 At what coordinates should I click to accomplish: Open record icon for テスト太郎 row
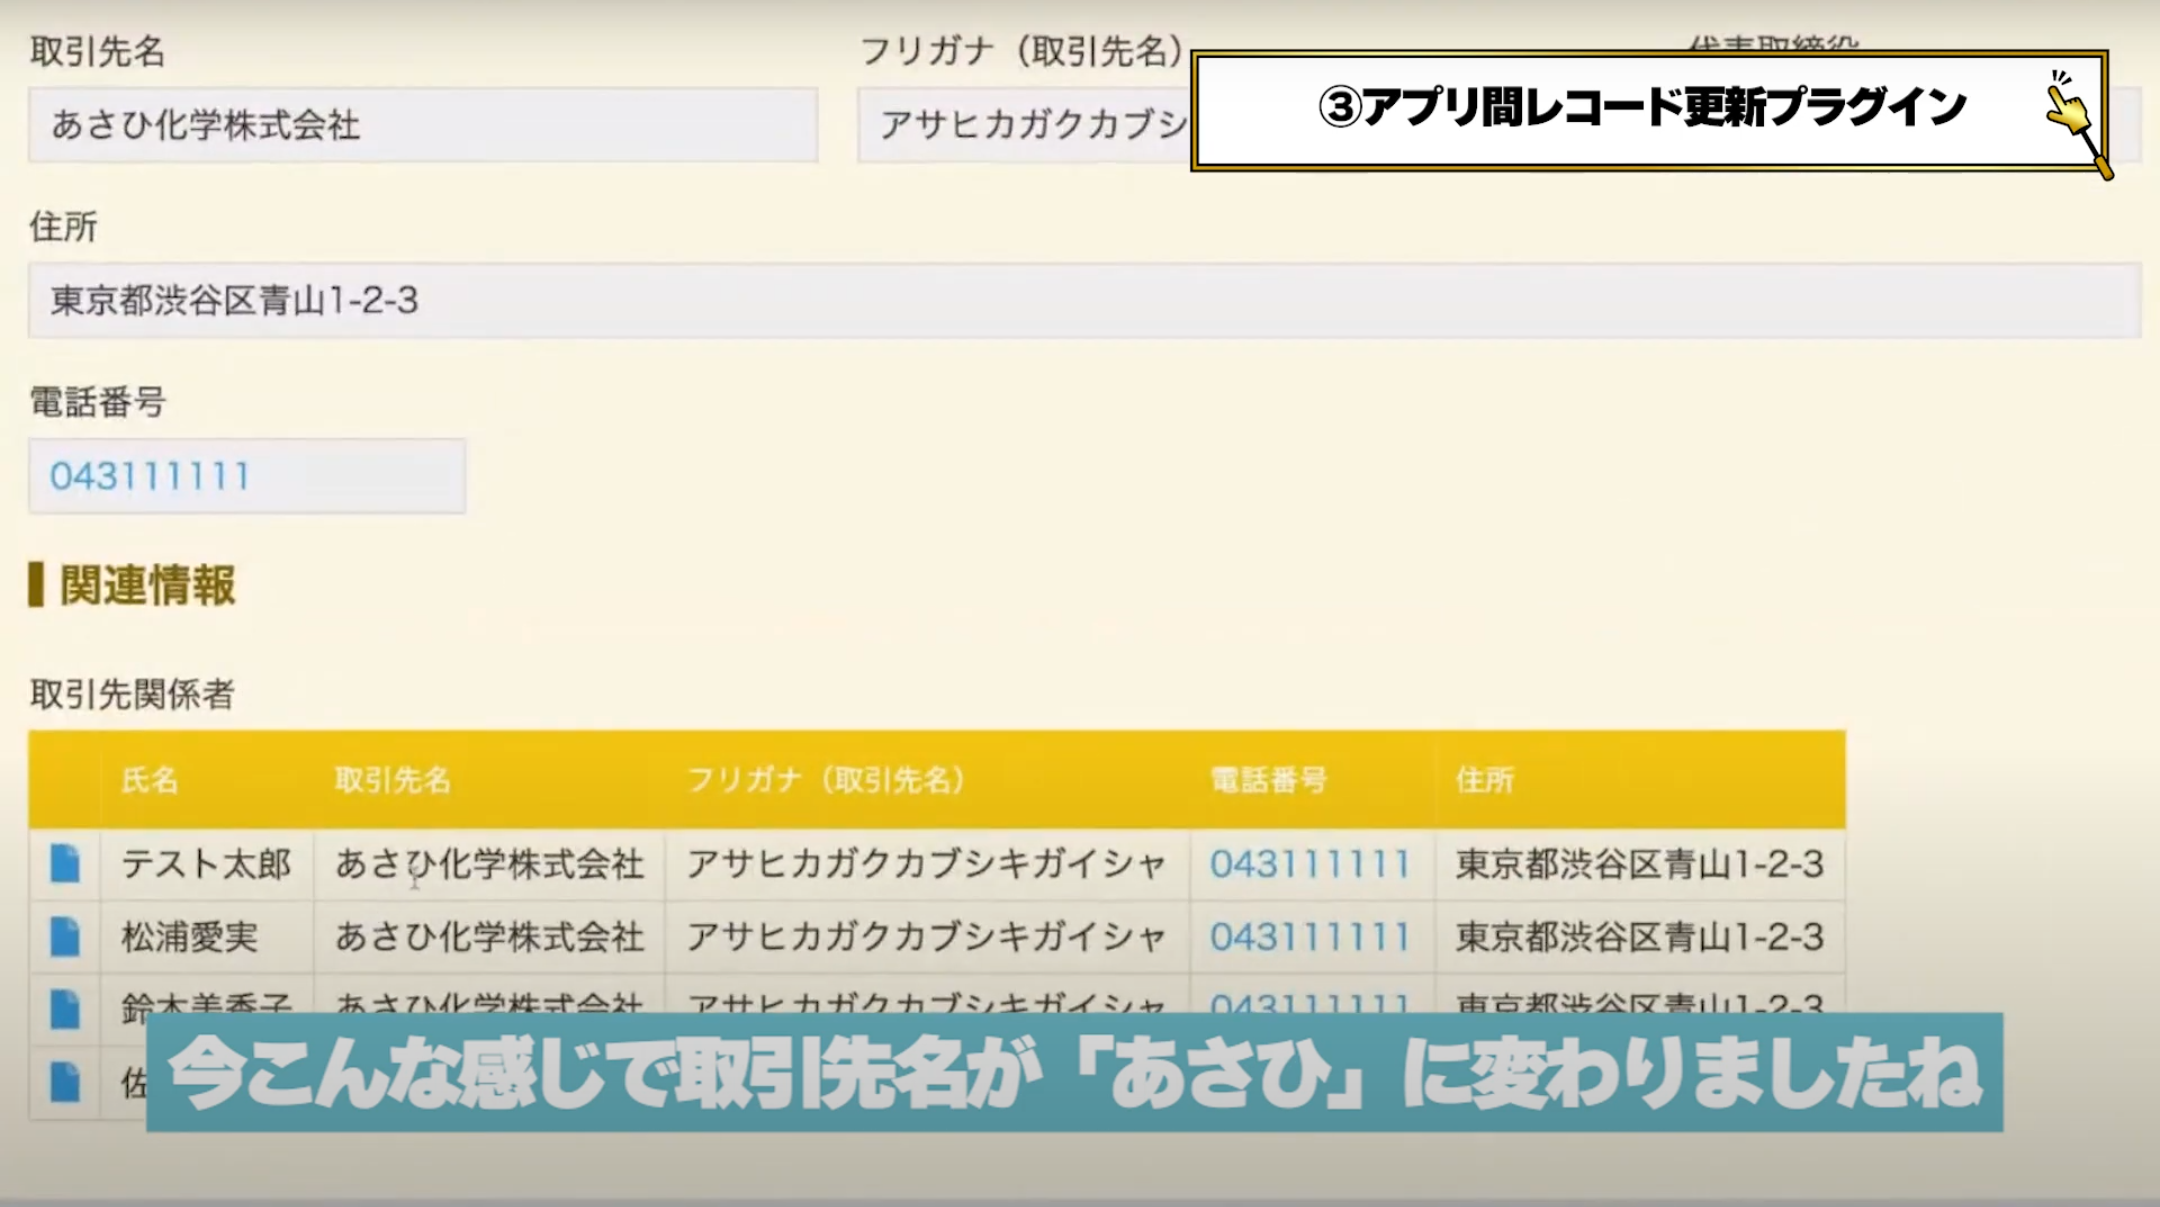coord(65,864)
